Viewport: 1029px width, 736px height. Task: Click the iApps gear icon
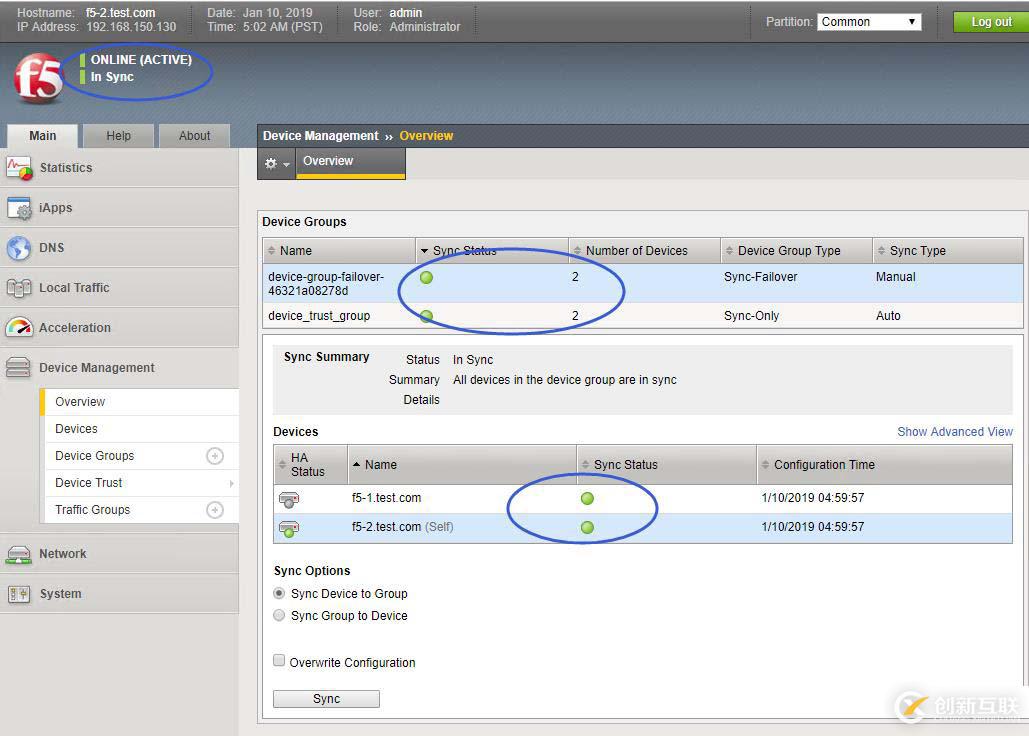coord(19,208)
